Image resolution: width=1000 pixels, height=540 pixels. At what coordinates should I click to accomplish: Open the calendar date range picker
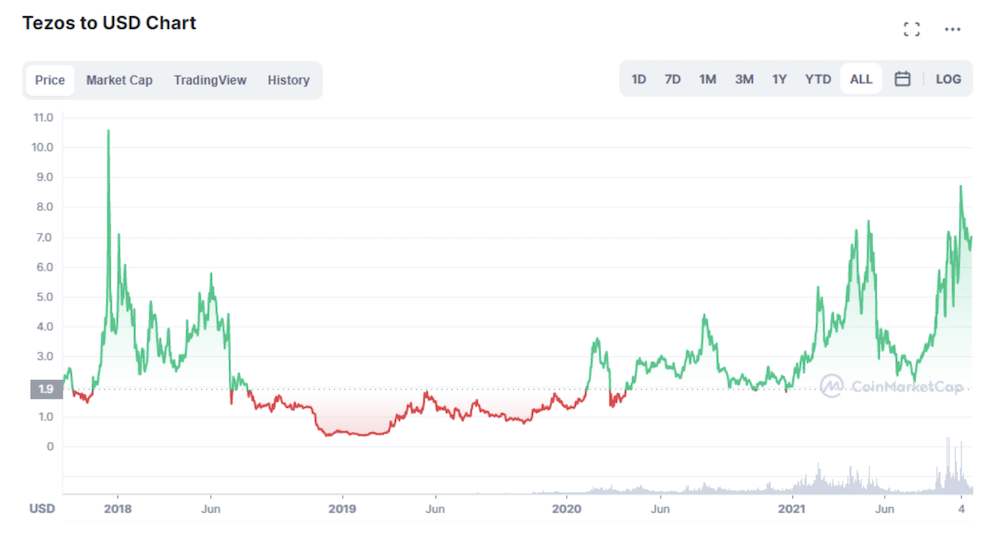pyautogui.click(x=902, y=79)
